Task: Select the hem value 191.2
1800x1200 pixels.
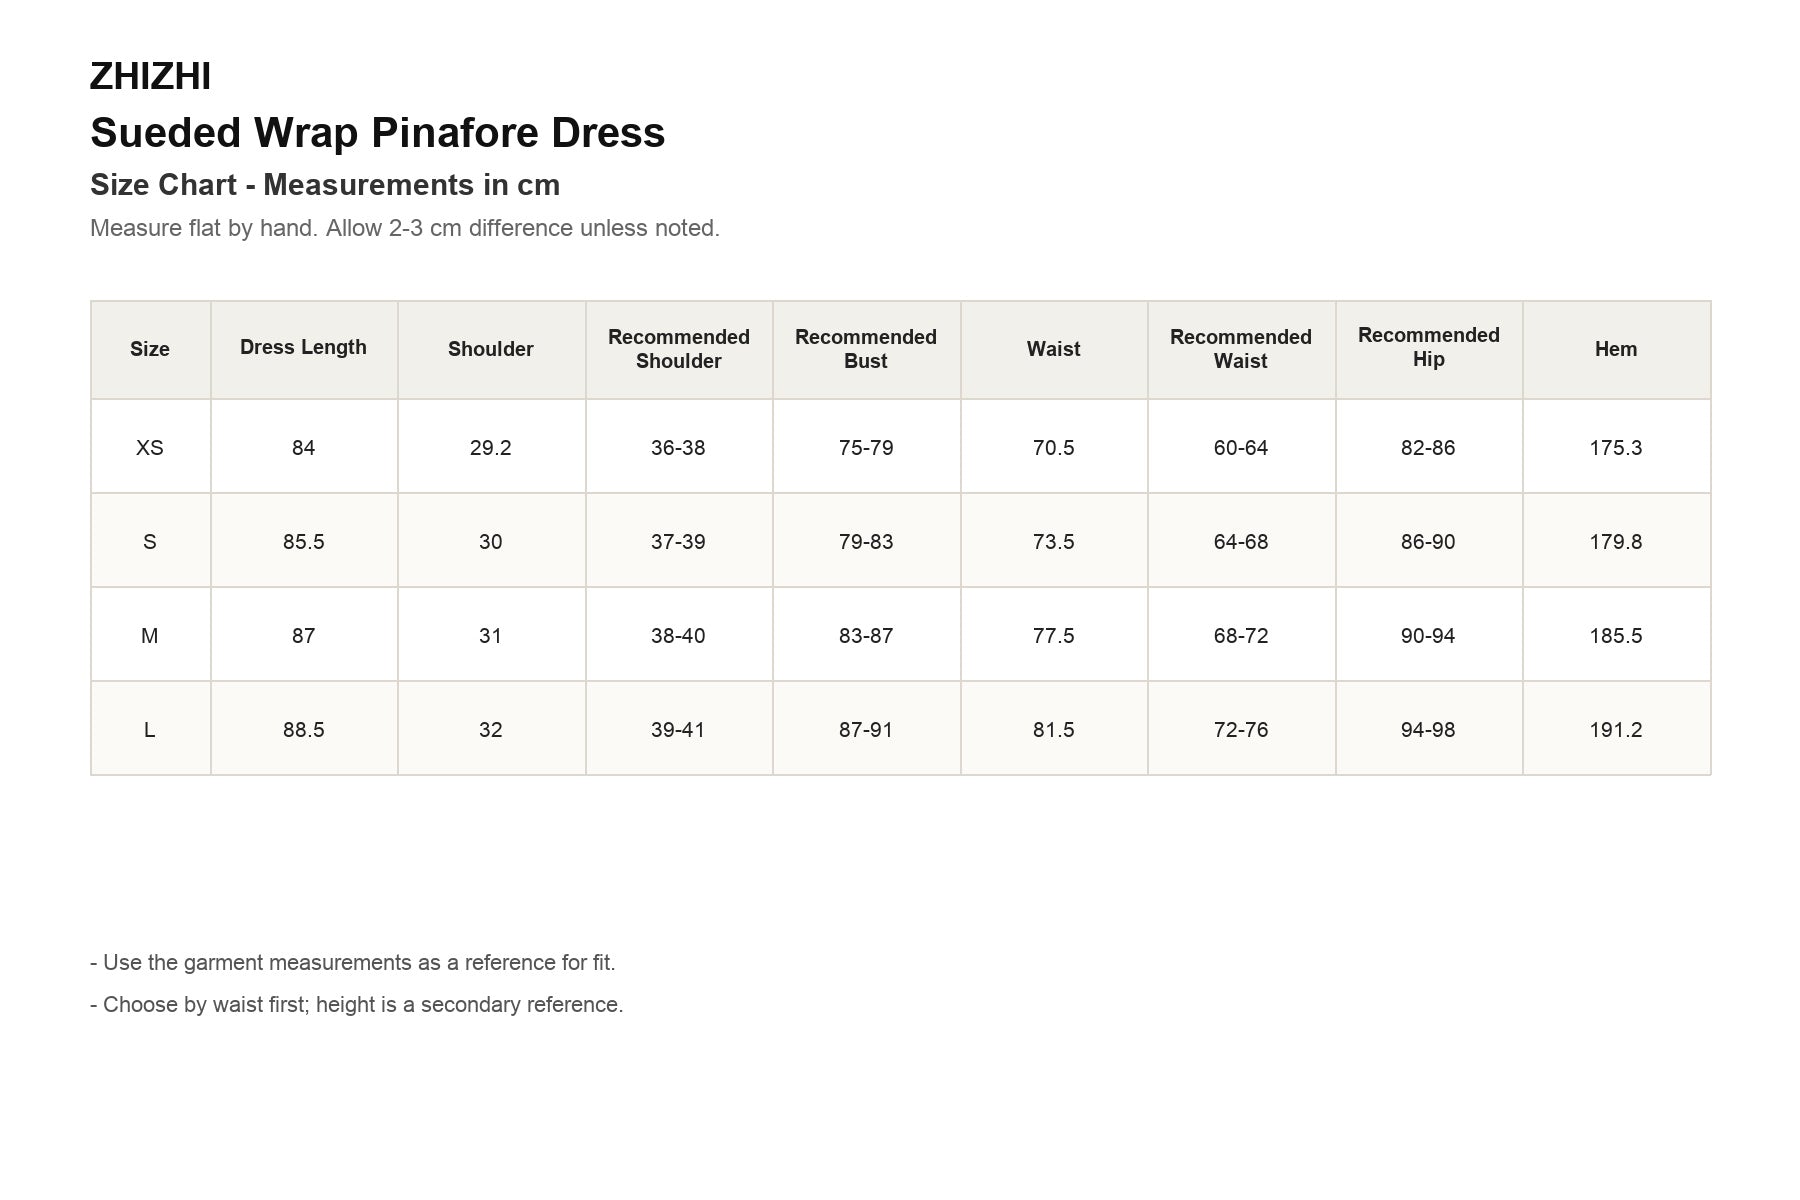Action: click(1616, 729)
